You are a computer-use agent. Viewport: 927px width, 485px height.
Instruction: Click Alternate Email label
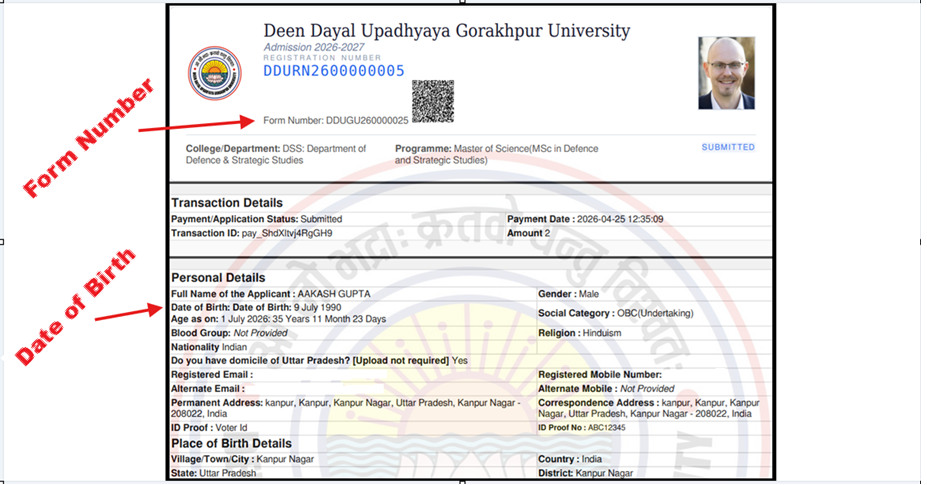pyautogui.click(x=208, y=389)
